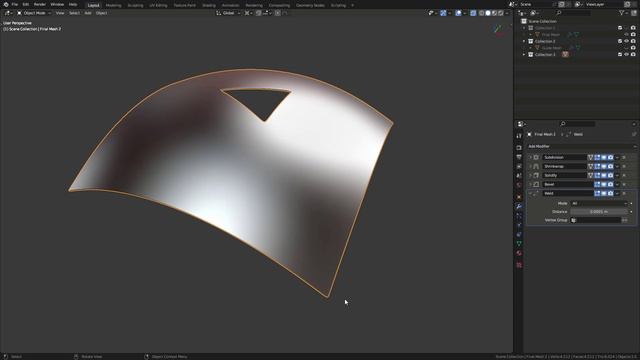The width and height of the screenshot is (640, 360).
Task: Switch to the Shading workspace tab
Action: [x=209, y=5]
